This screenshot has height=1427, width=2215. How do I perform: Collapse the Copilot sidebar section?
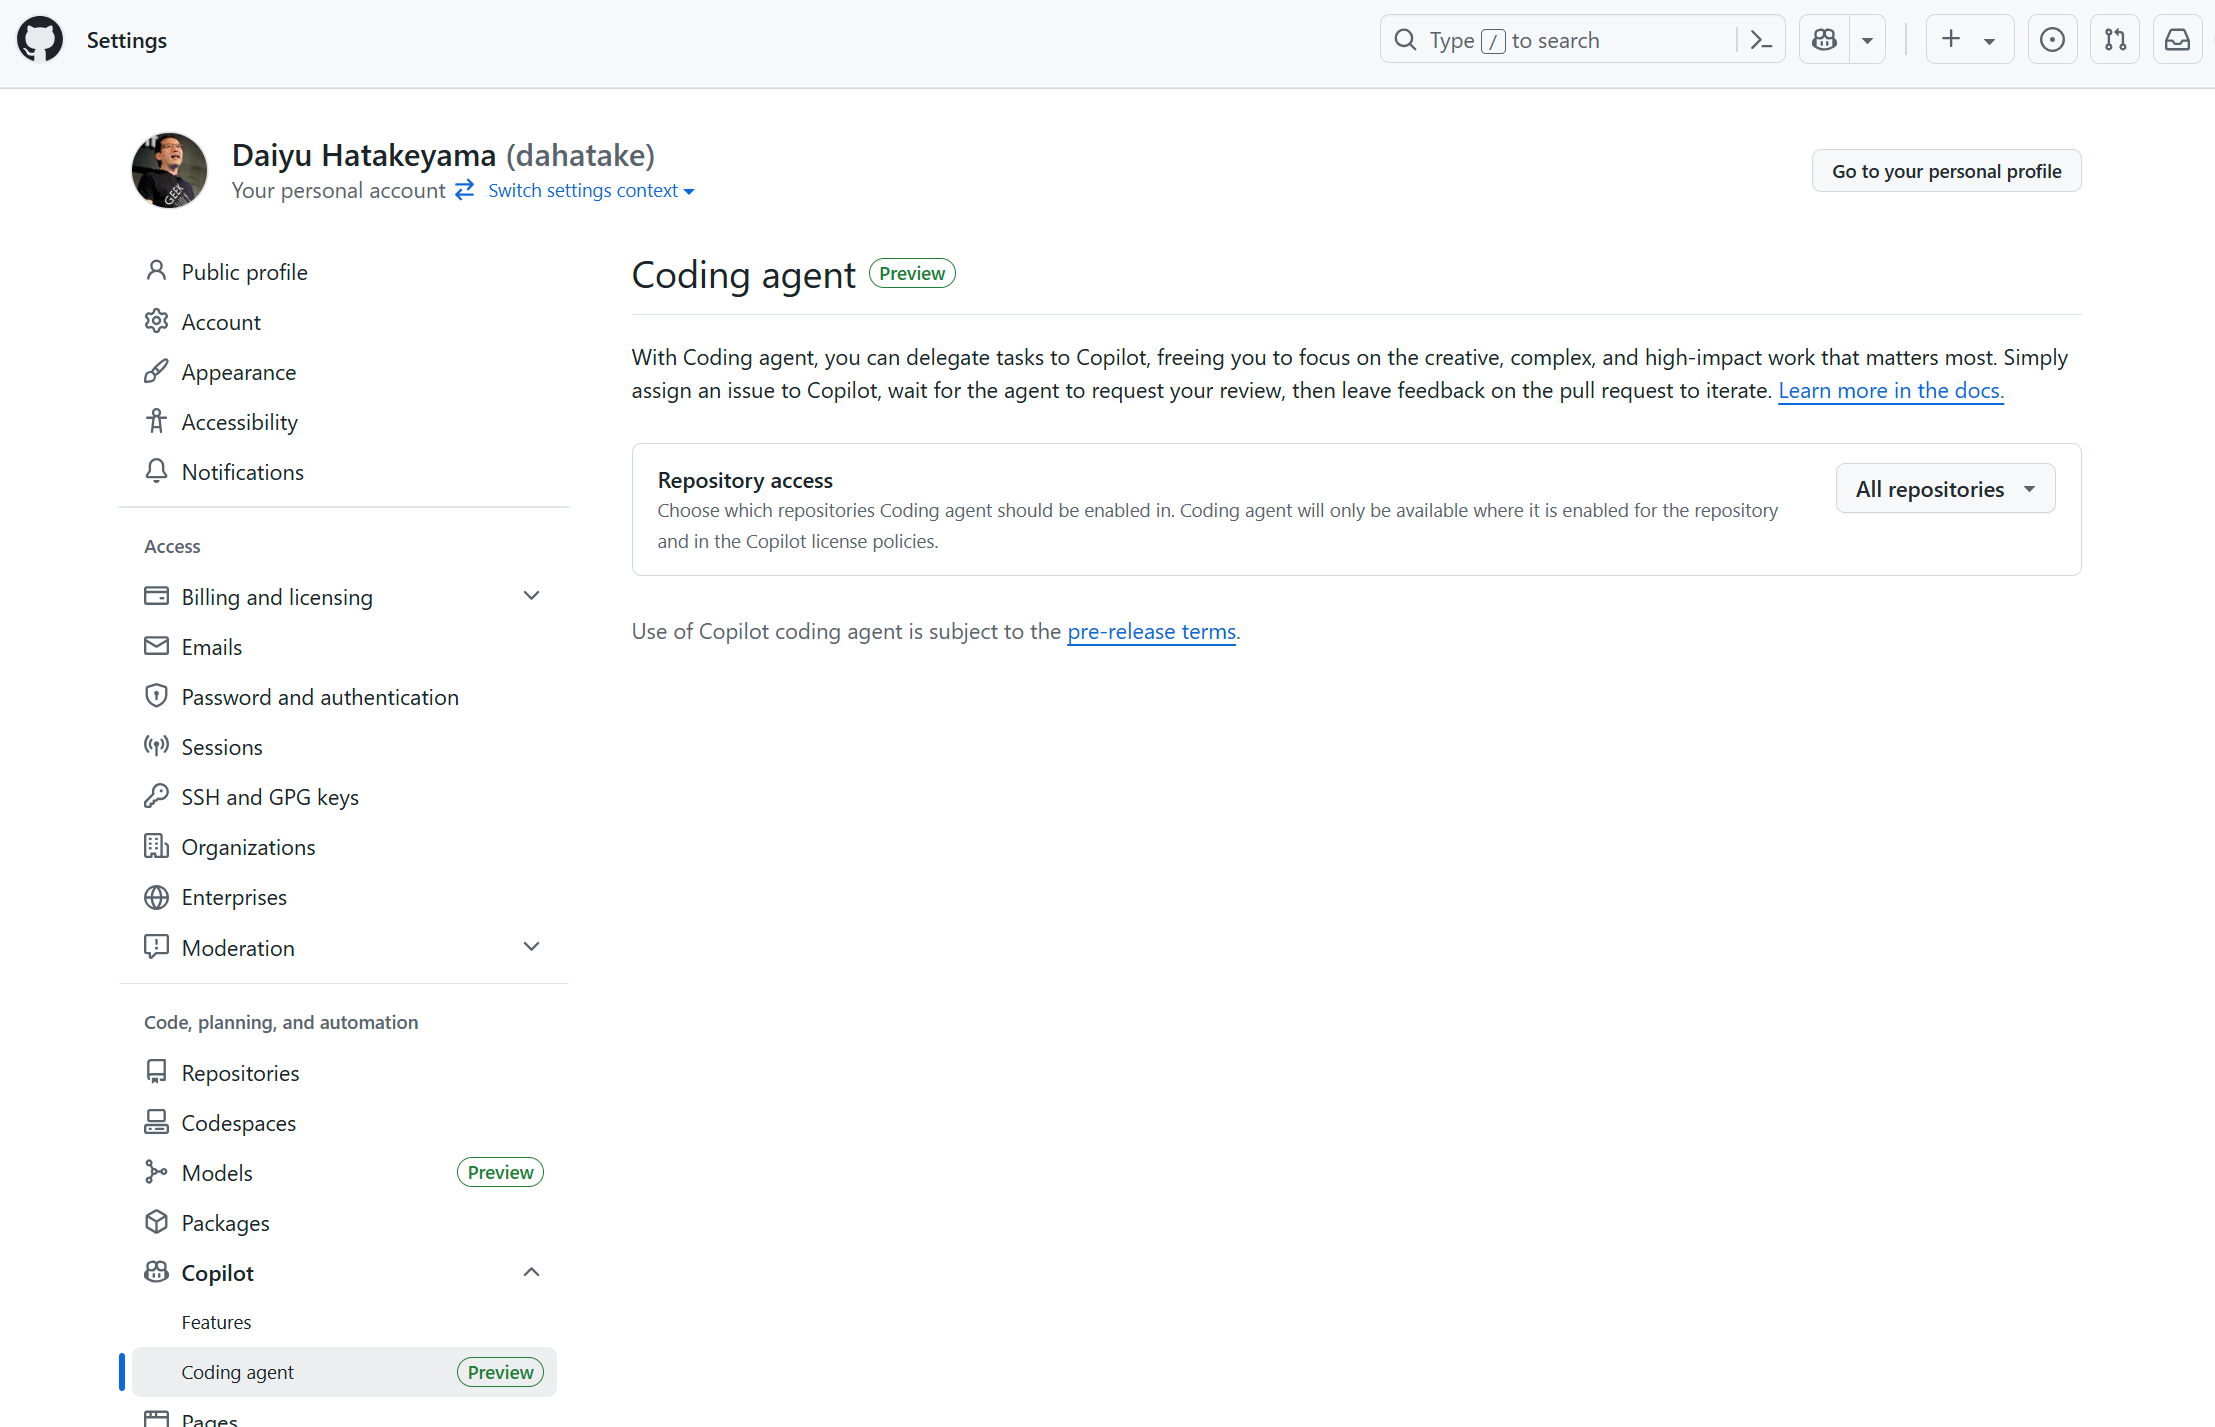pos(531,1271)
